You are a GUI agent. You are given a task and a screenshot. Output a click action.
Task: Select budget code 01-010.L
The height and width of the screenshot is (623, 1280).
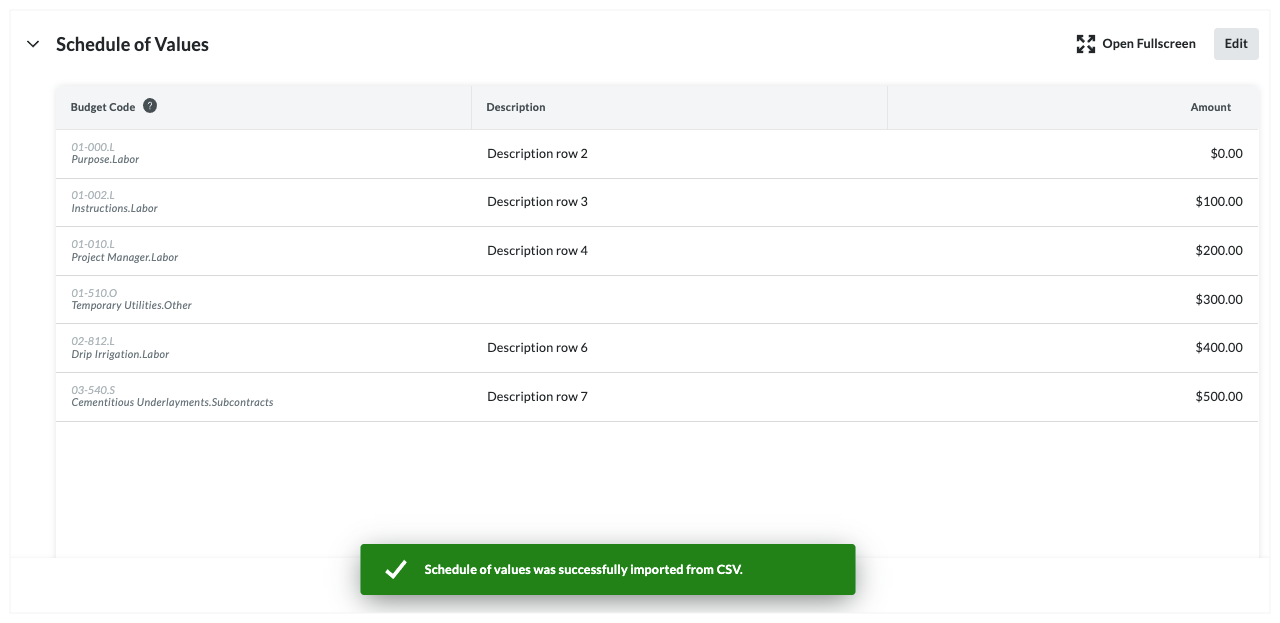pyautogui.click(x=93, y=245)
